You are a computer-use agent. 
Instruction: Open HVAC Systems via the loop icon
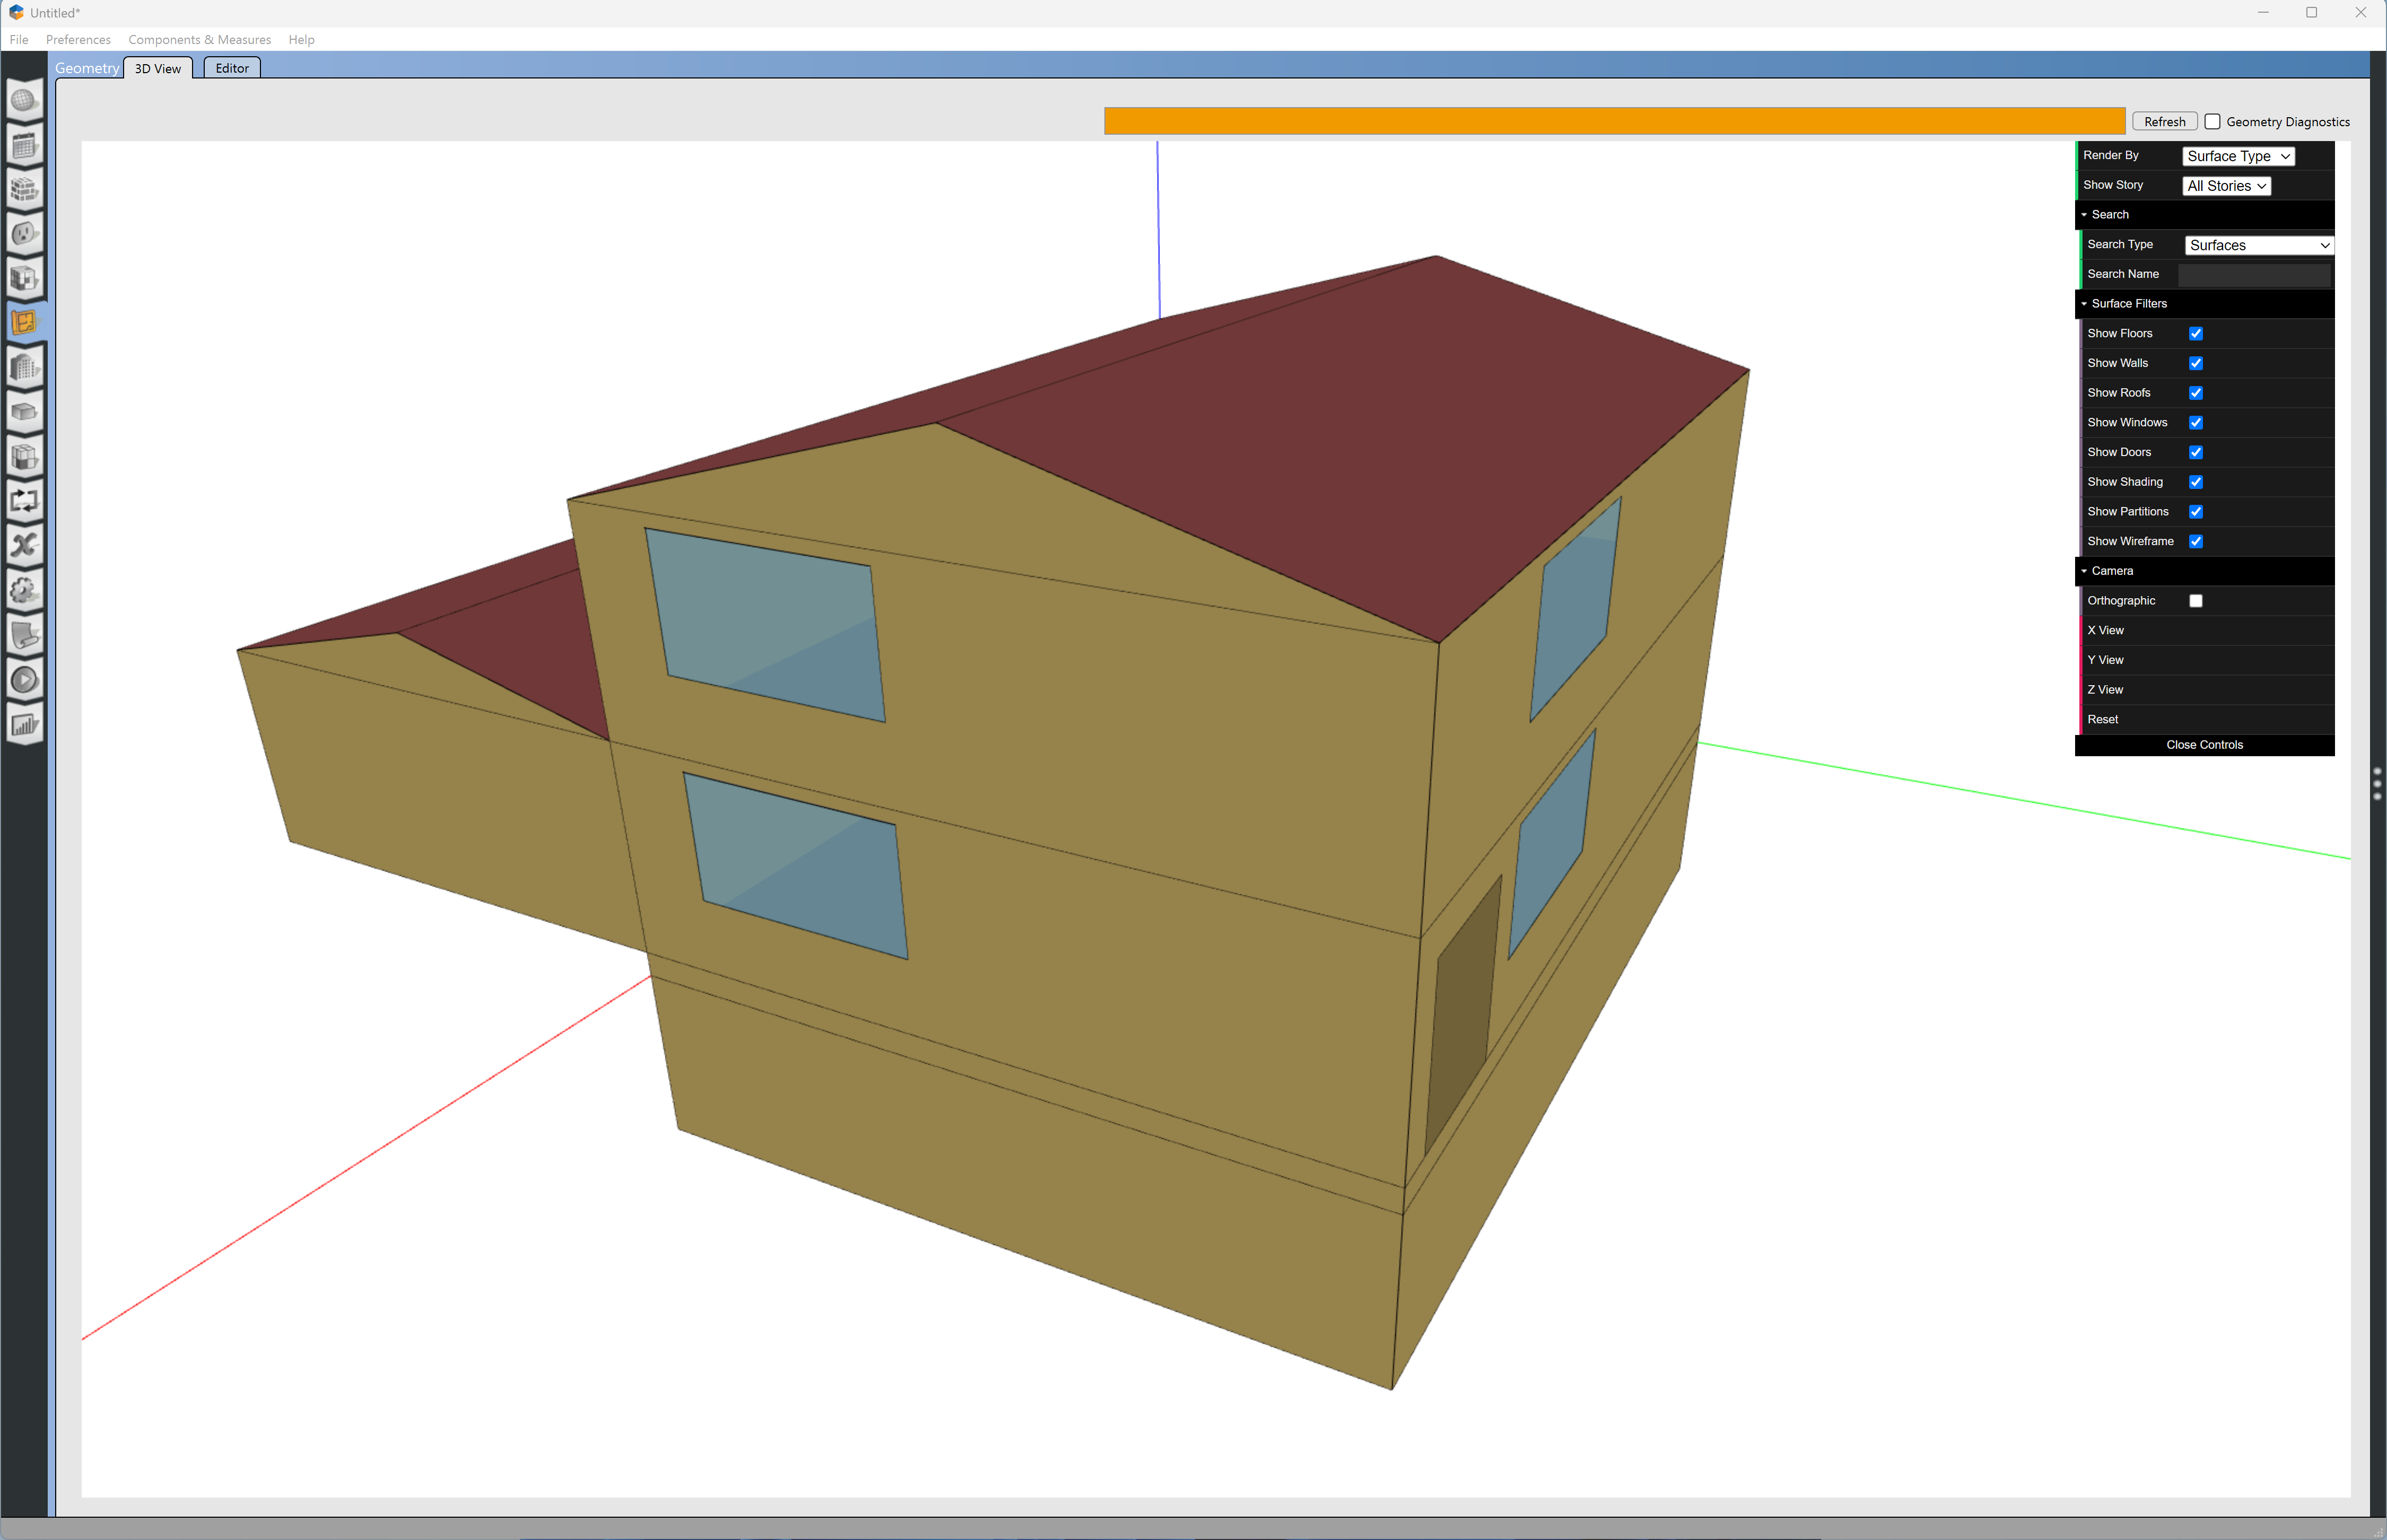click(25, 501)
